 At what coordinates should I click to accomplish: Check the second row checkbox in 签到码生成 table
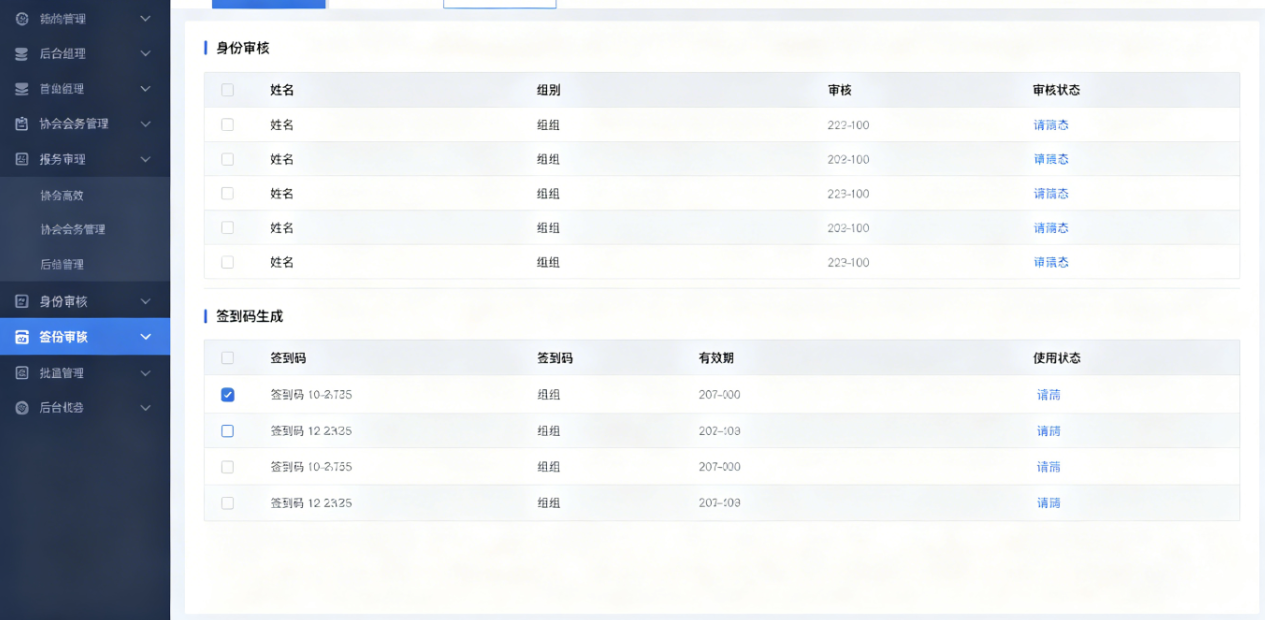click(x=227, y=431)
